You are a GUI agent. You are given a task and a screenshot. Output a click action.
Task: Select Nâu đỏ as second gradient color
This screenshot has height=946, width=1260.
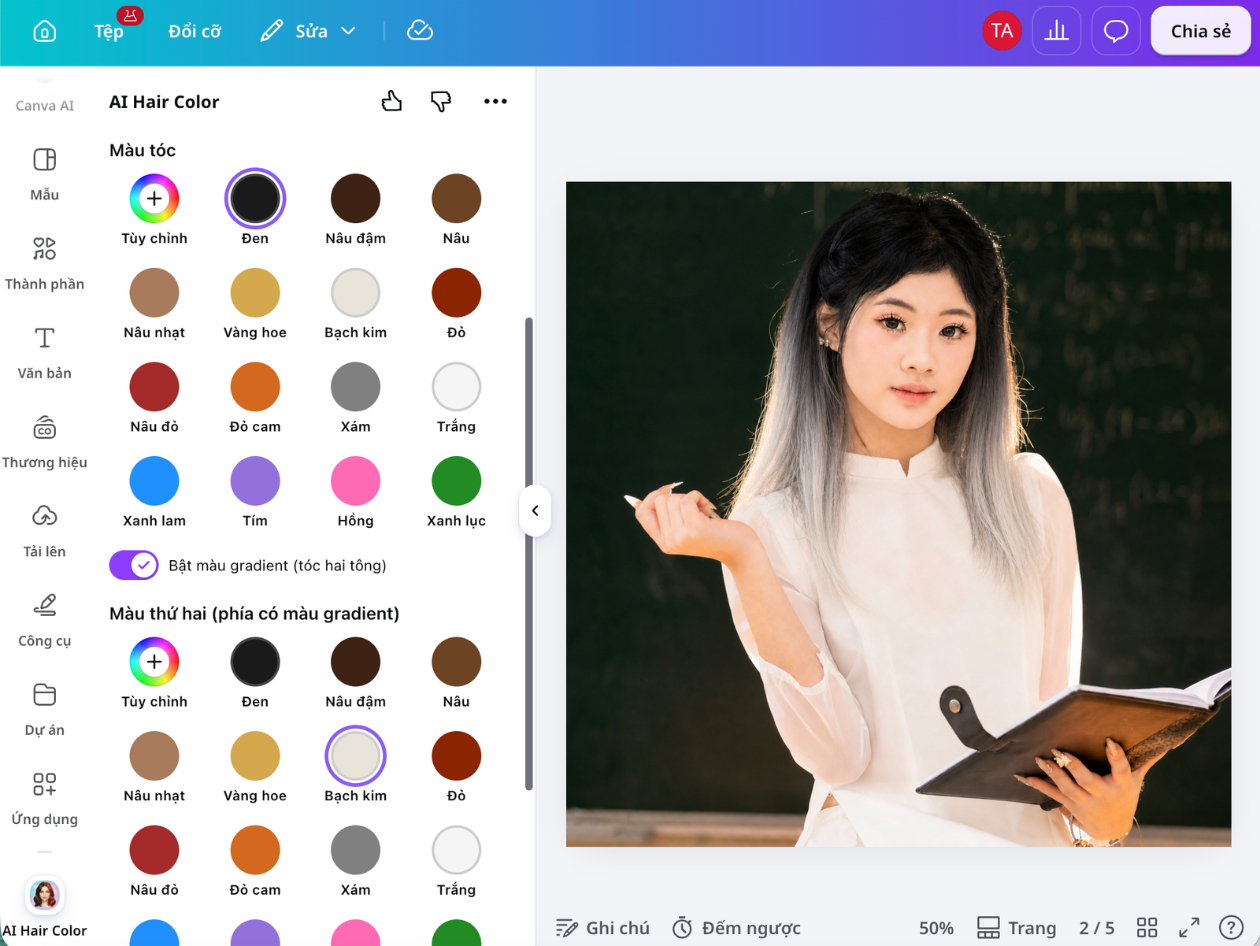click(x=154, y=849)
